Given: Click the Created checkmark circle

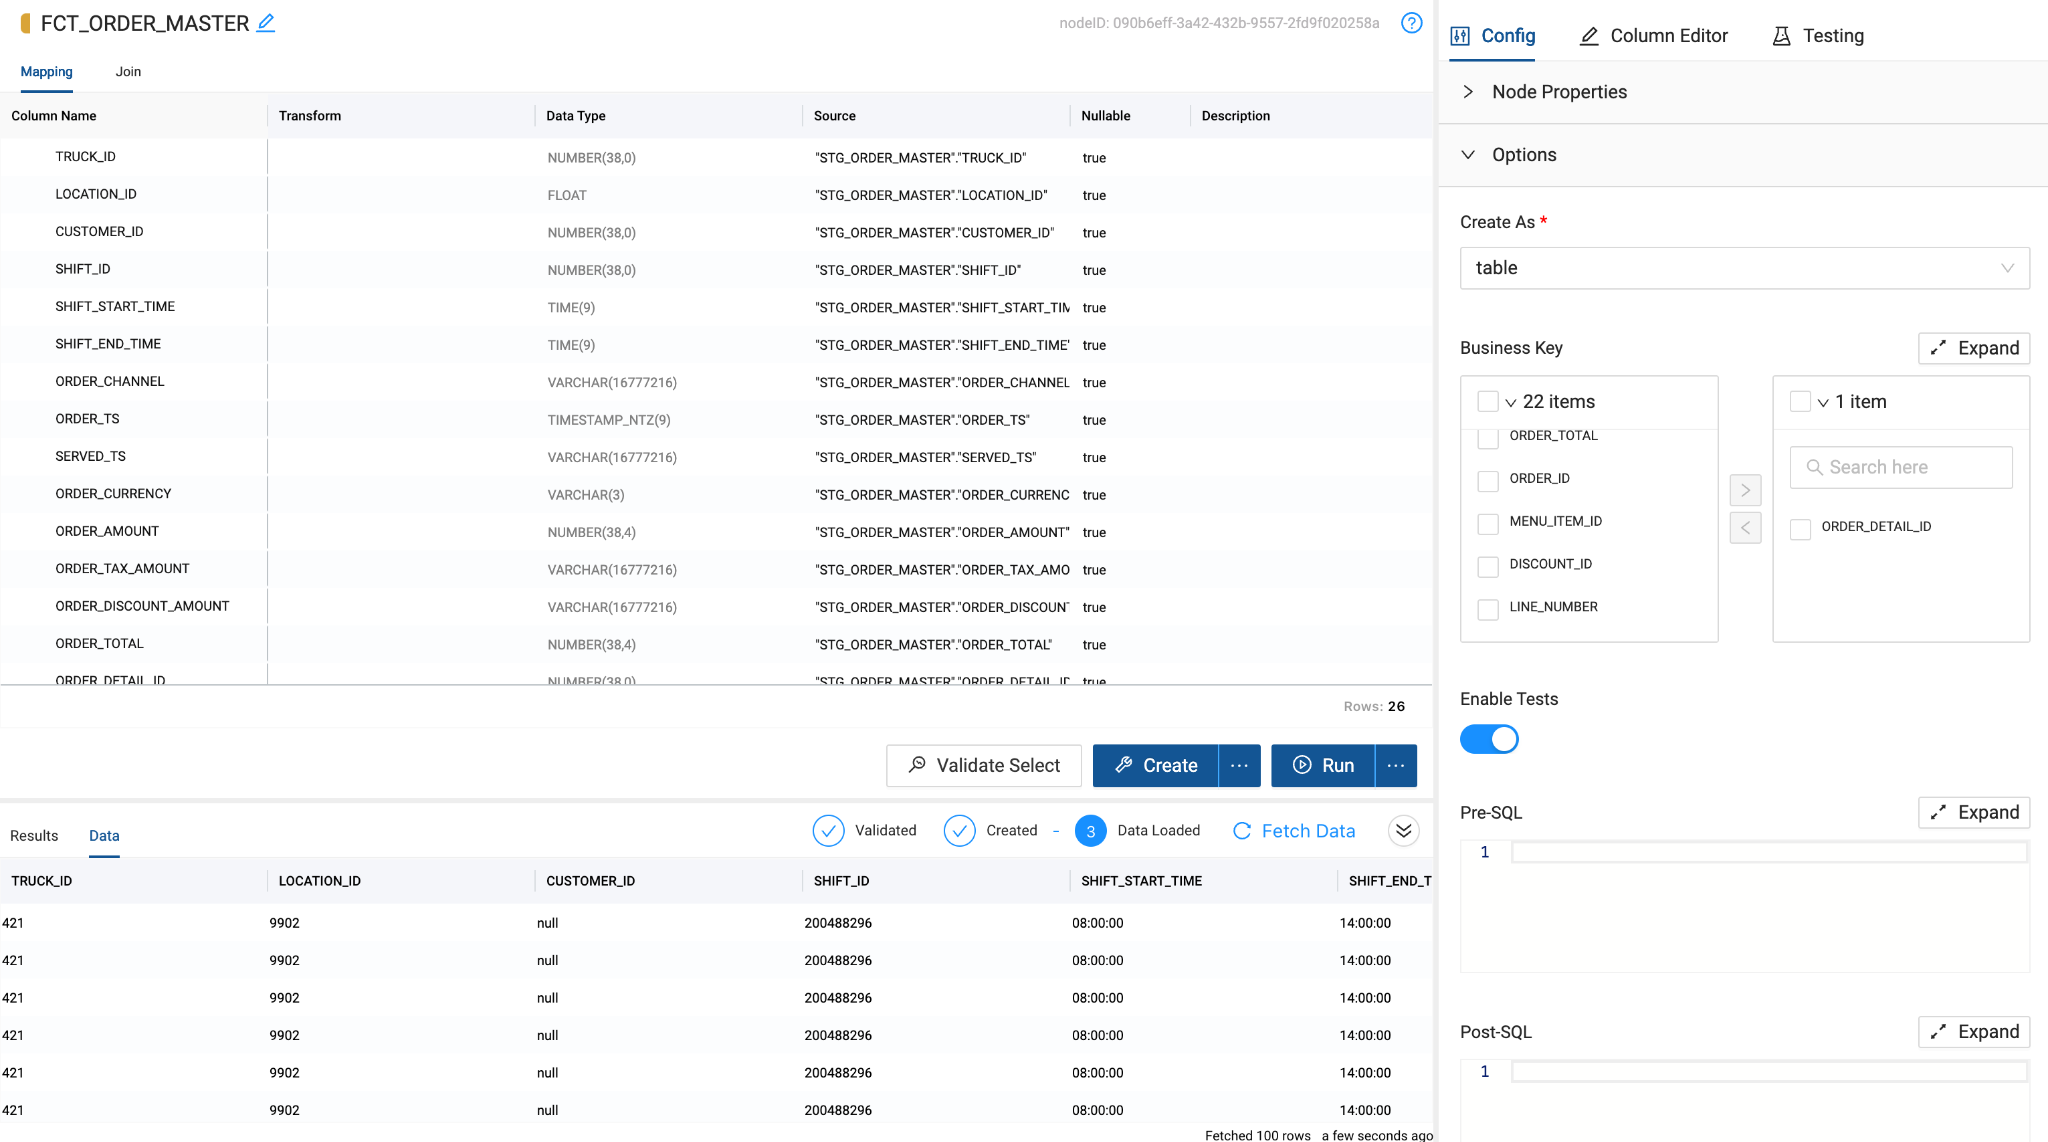Looking at the screenshot, I should 959,831.
